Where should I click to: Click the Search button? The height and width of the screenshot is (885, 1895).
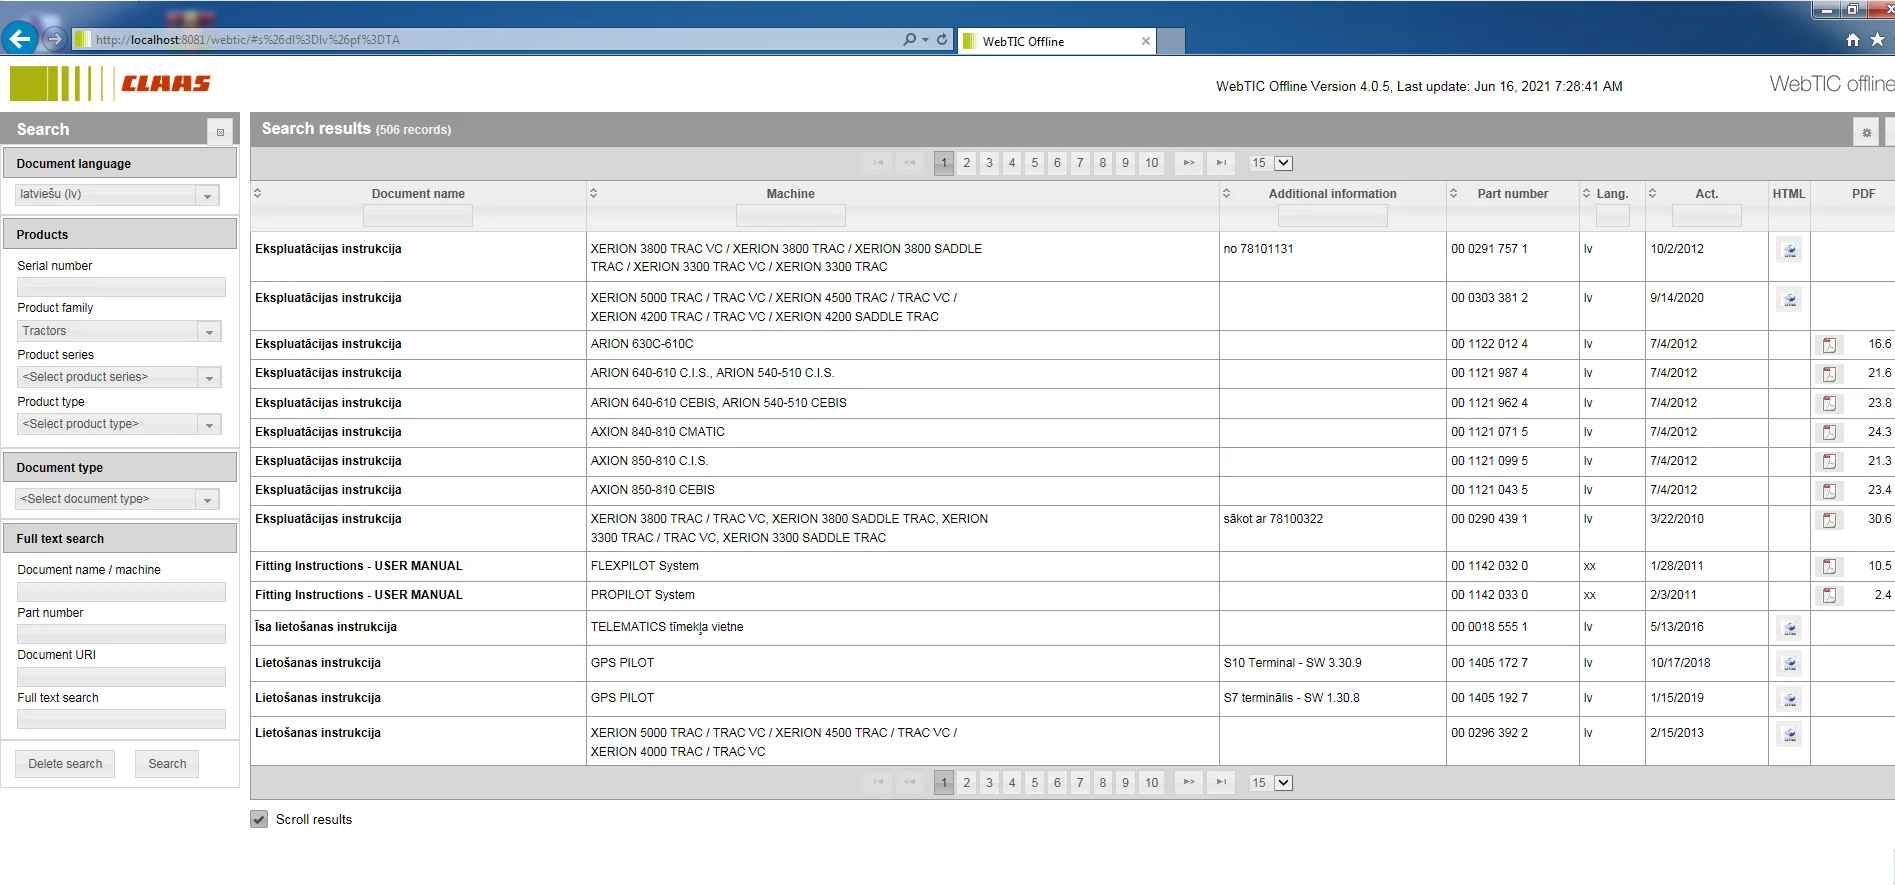point(167,764)
